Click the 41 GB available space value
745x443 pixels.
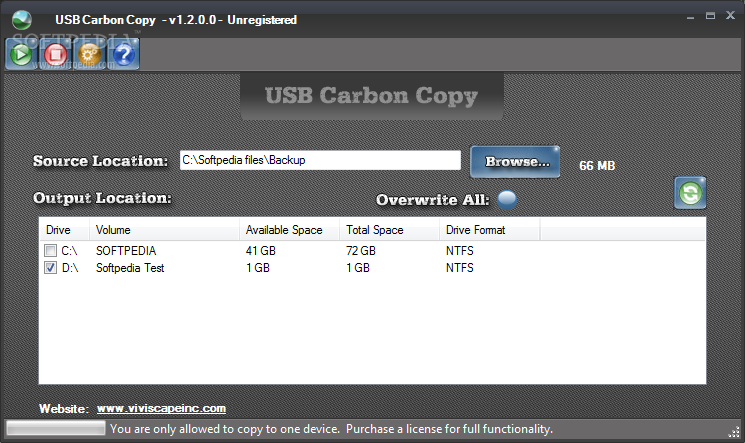coord(261,250)
